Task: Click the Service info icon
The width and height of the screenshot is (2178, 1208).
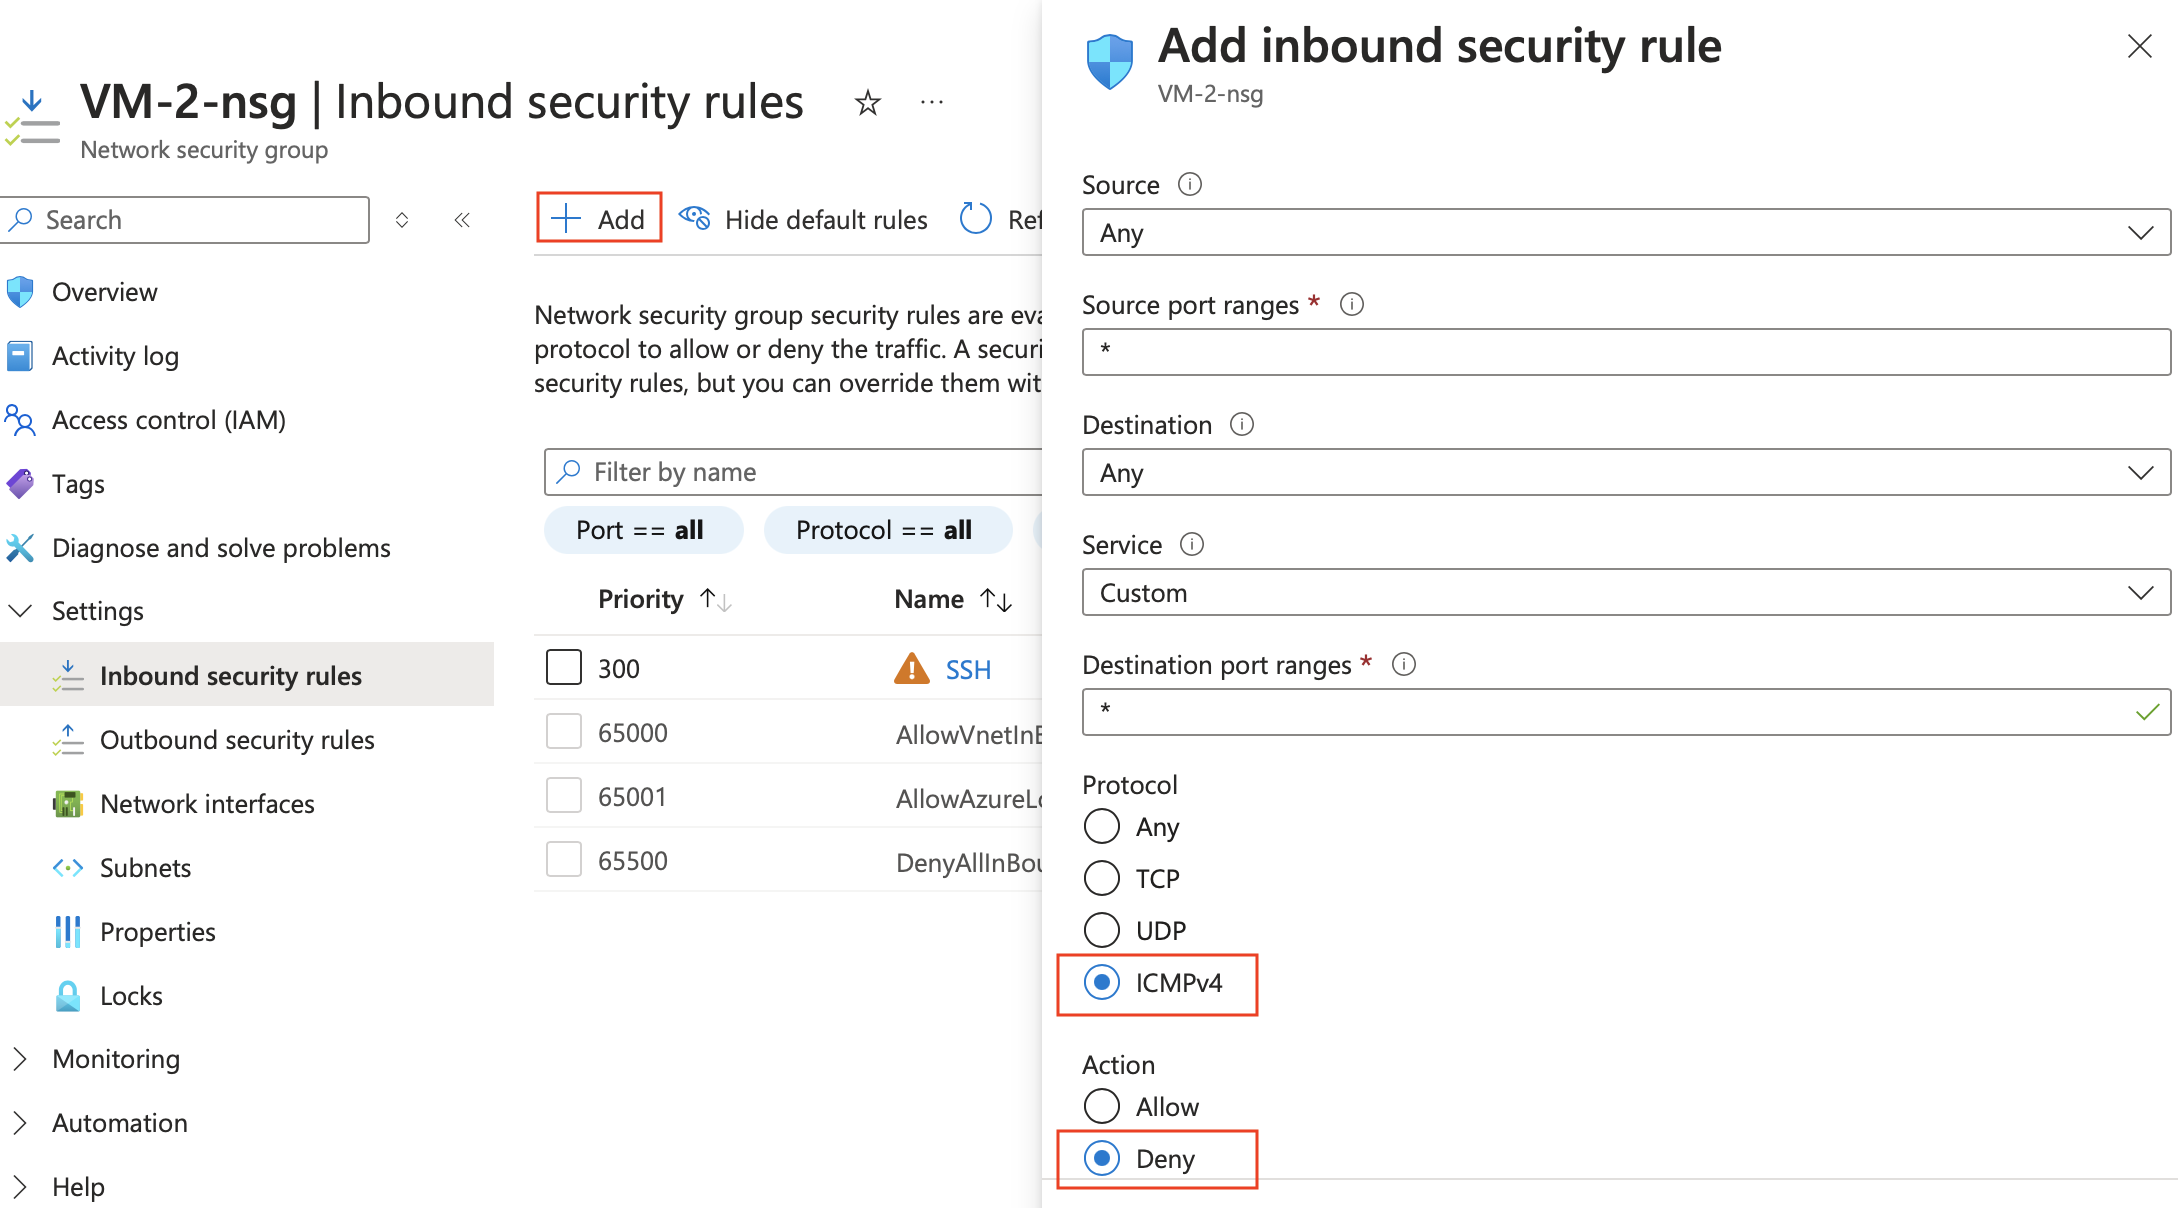Action: [1192, 544]
